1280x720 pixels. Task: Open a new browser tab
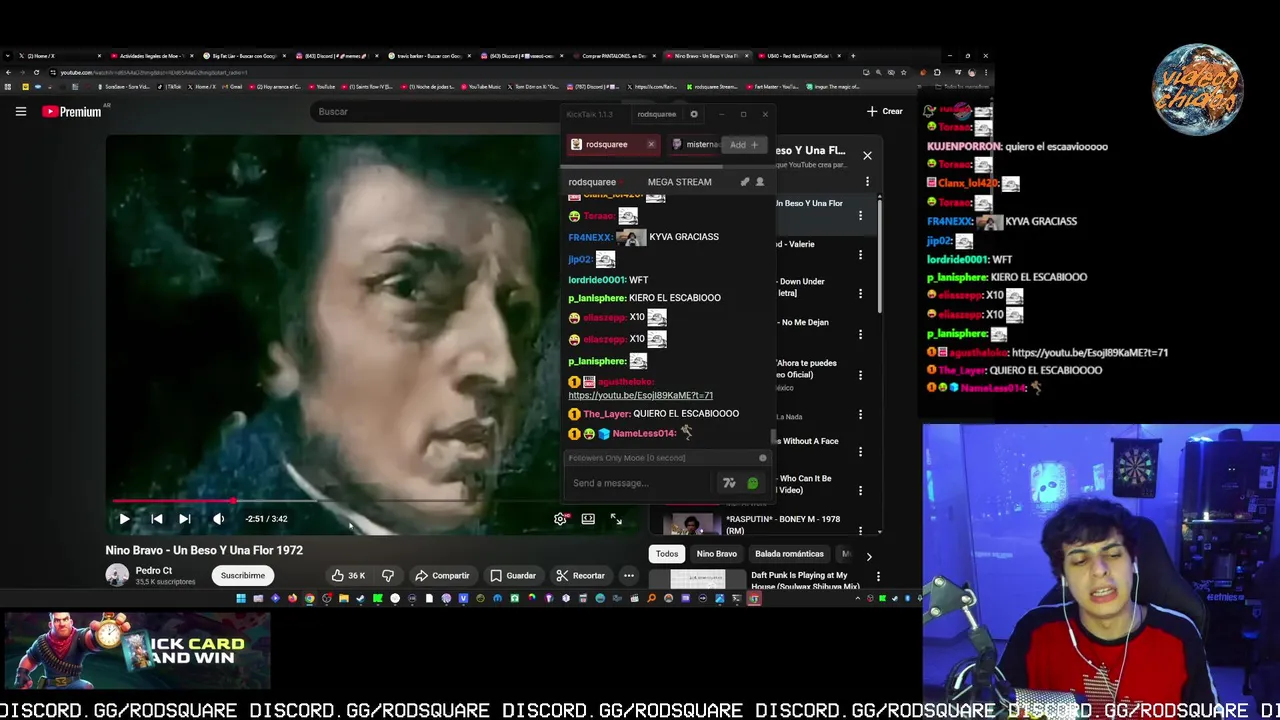[852, 56]
